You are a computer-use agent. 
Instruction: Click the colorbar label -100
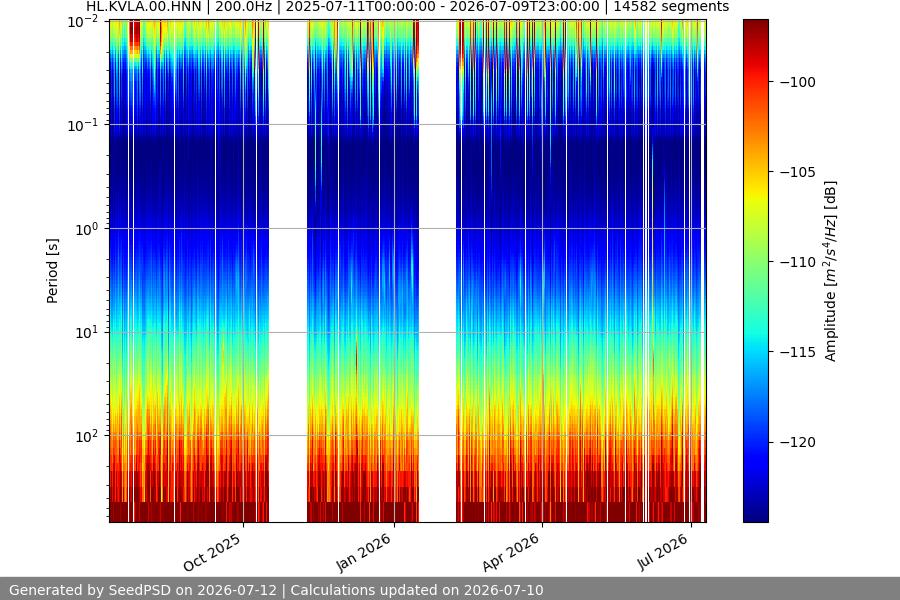[x=798, y=82]
